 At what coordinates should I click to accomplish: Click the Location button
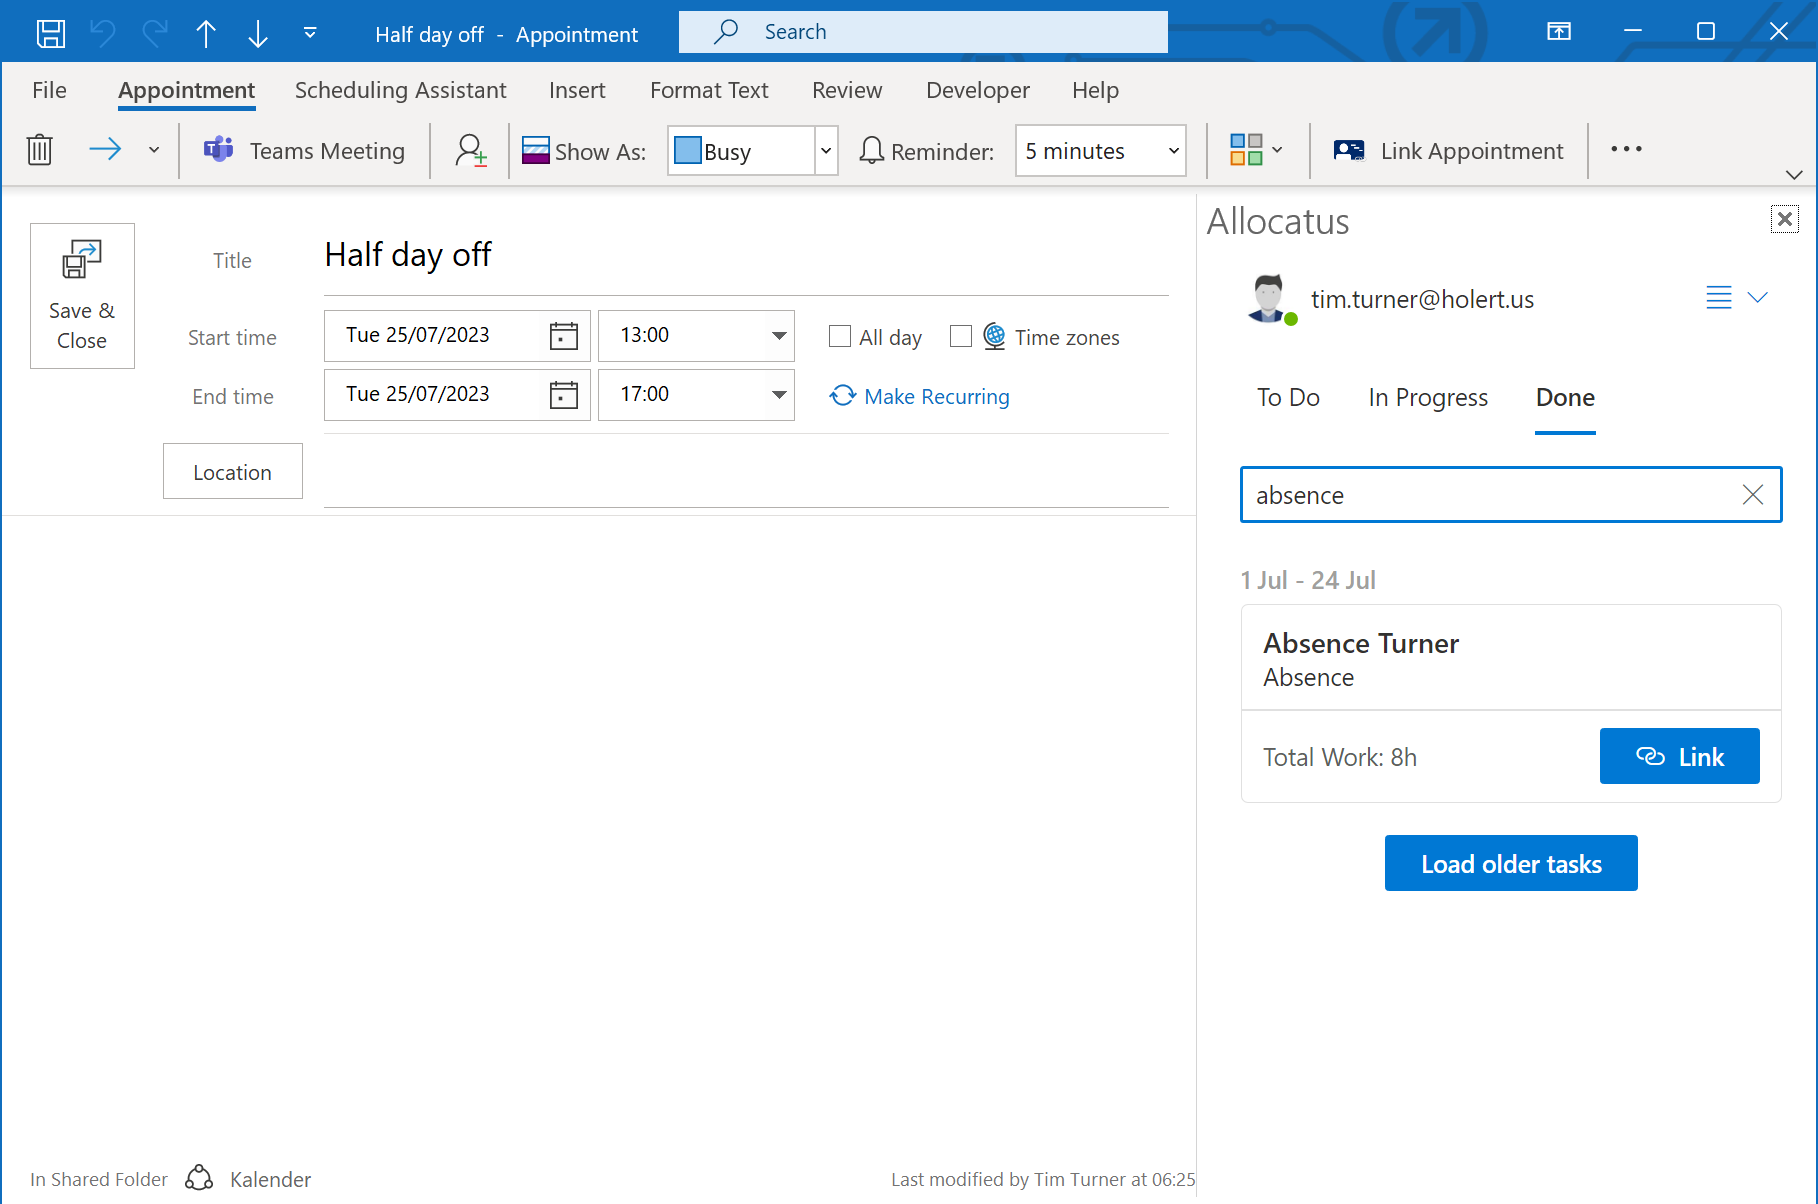tap(233, 471)
